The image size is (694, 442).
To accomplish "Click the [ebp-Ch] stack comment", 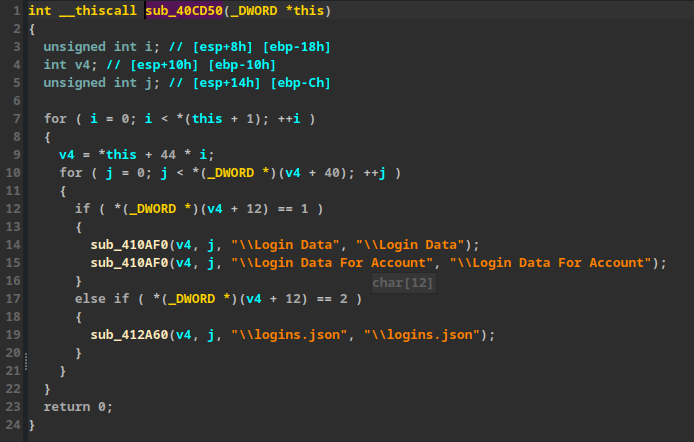I will [301, 83].
